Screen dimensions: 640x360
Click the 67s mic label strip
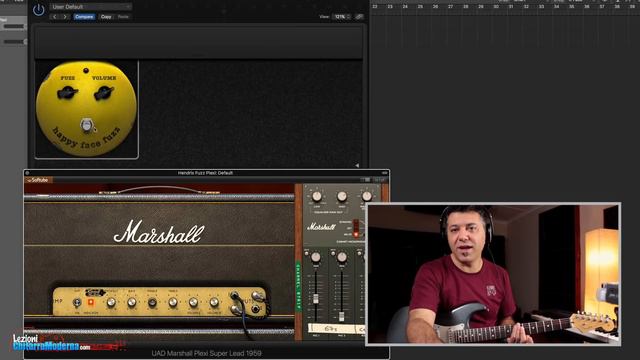[331, 328]
